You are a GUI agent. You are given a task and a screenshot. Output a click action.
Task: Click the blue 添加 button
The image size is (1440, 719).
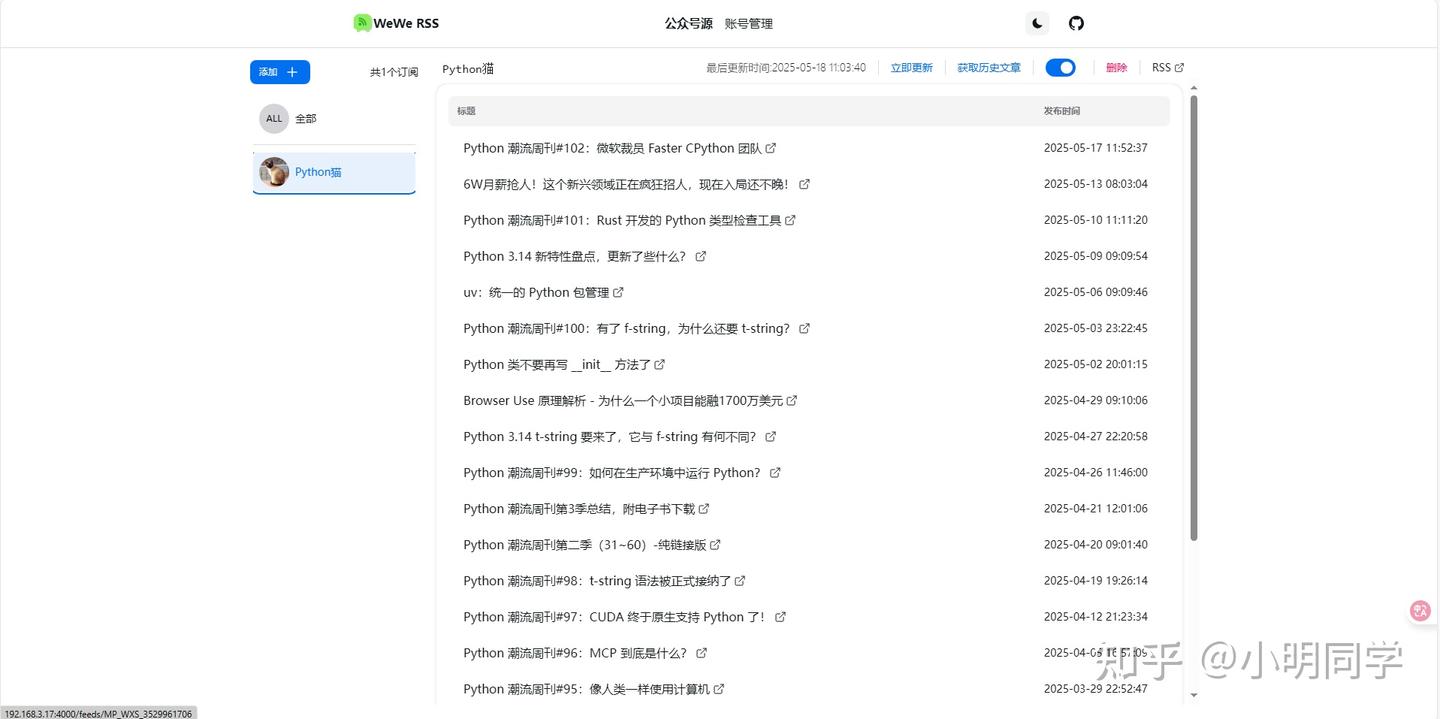pyautogui.click(x=280, y=72)
